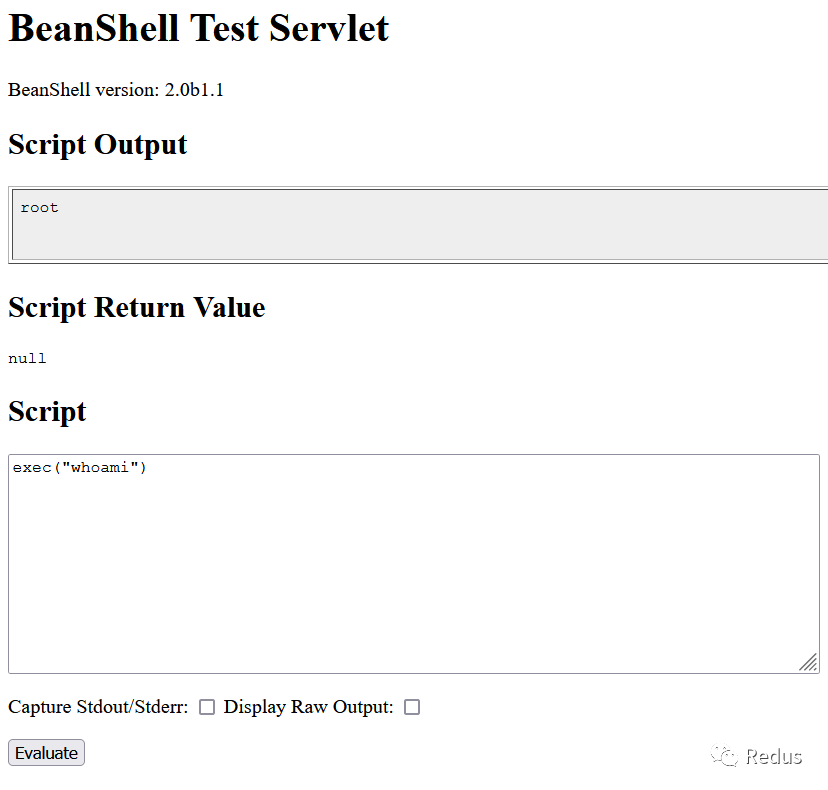
Task: Click the "Capture Stdout/Stderr:" label text
Action: tap(98, 707)
